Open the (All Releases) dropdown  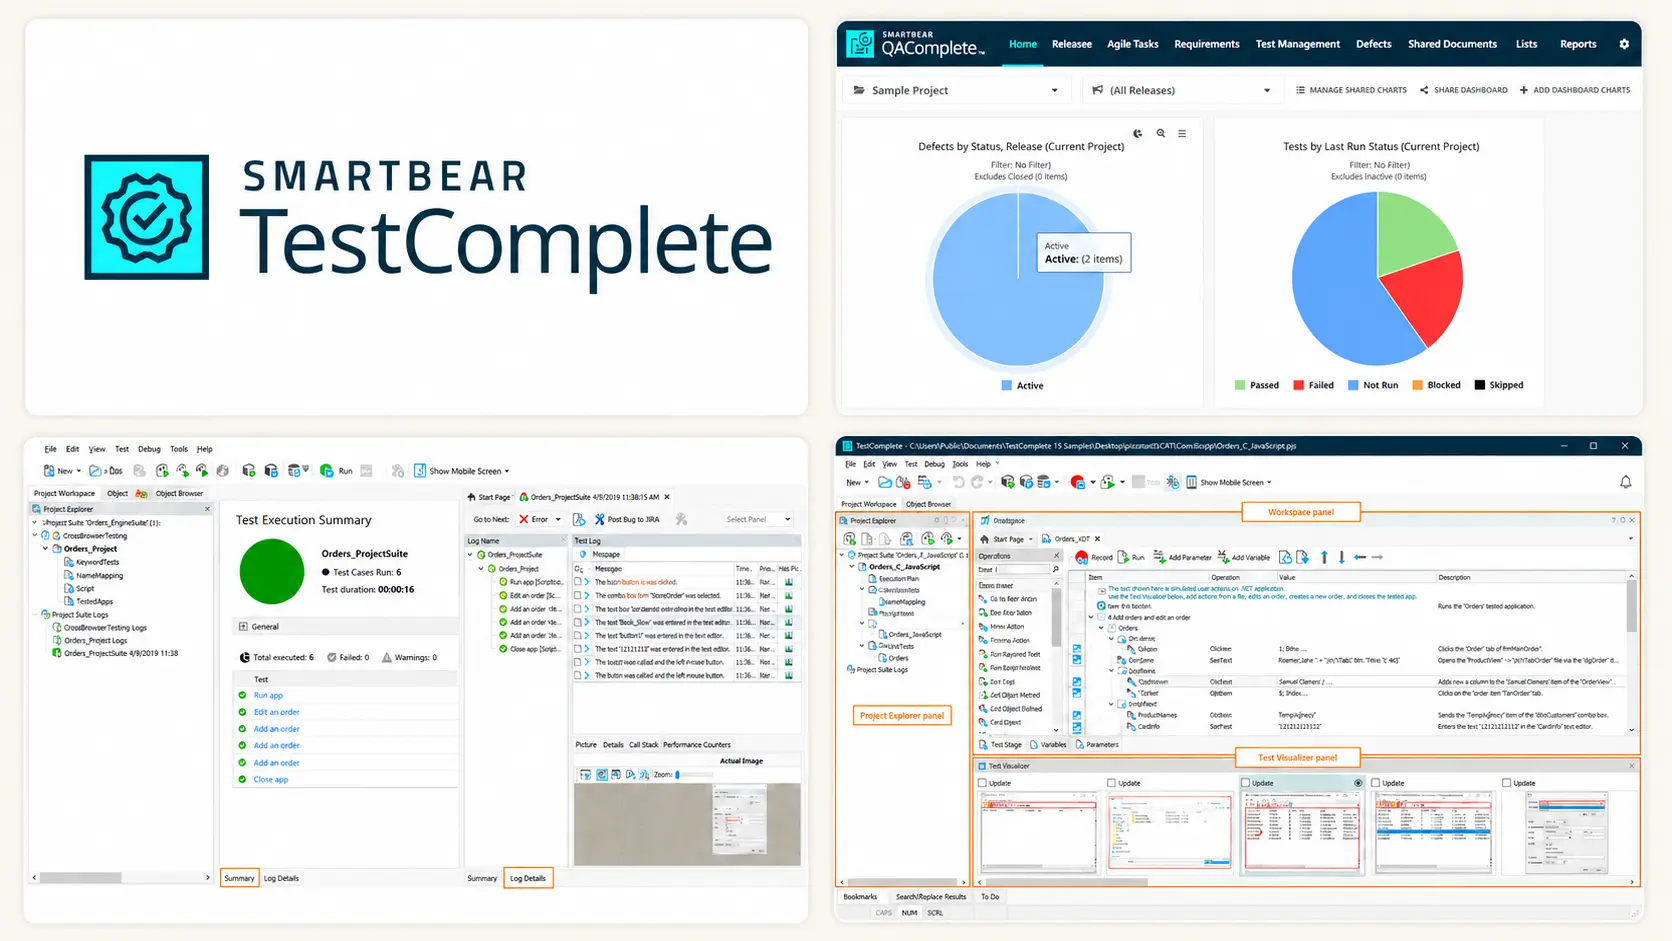1183,90
